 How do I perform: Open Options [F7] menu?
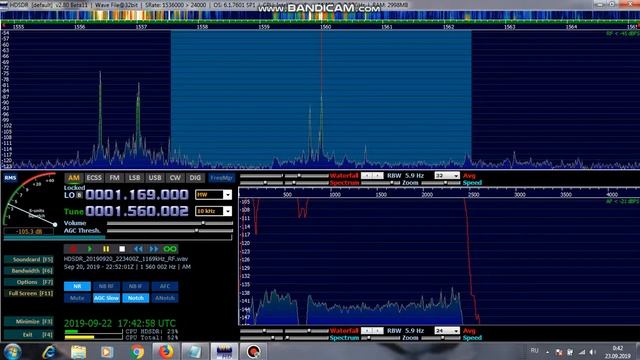pos(29,282)
